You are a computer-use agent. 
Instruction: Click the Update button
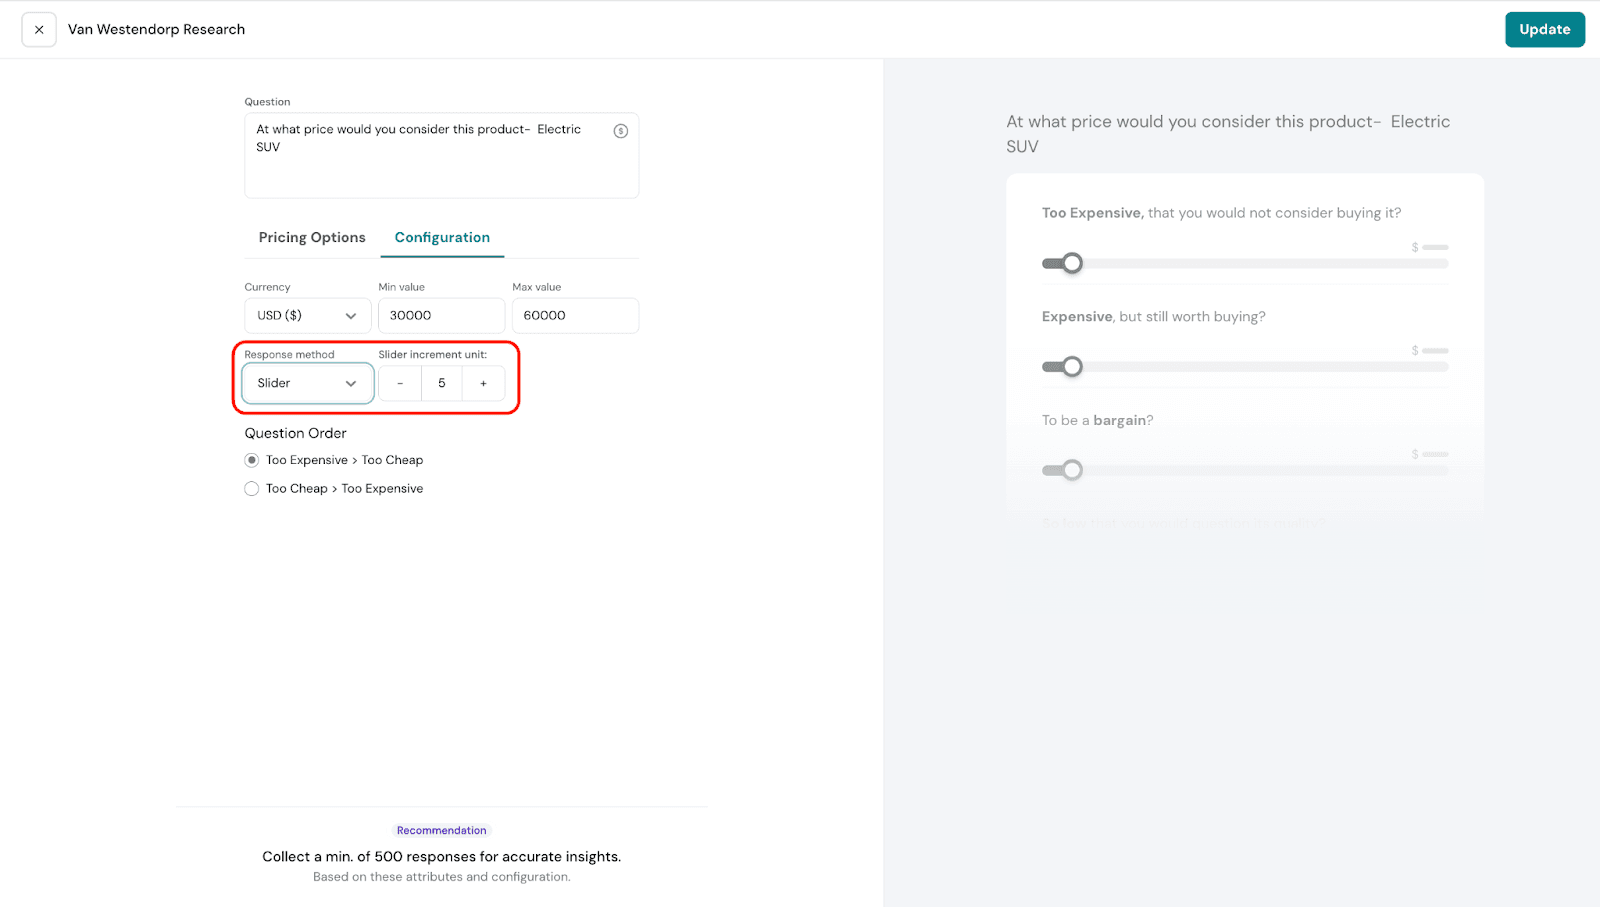[1544, 30]
